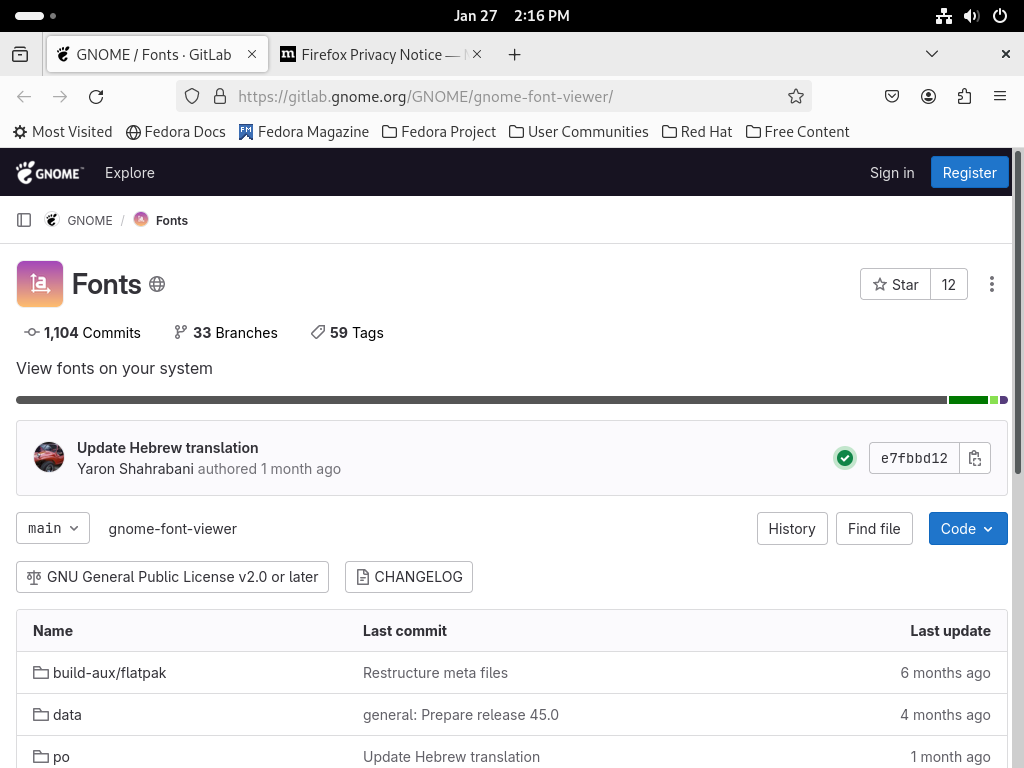Toggle the GitLab sidebar panel icon
The height and width of the screenshot is (768, 1024).
(24, 220)
